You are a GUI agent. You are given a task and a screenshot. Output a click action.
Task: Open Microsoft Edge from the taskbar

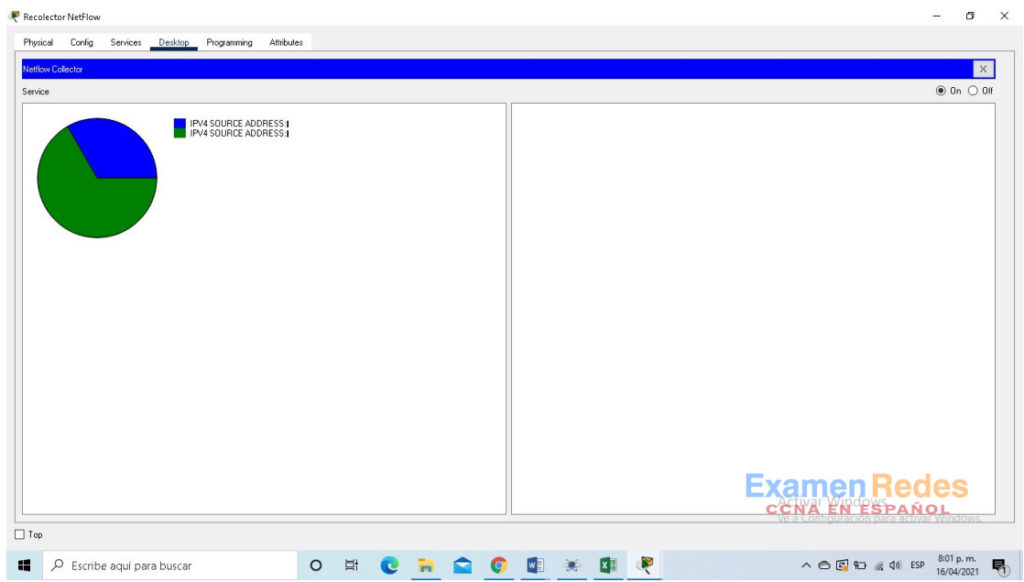point(388,565)
